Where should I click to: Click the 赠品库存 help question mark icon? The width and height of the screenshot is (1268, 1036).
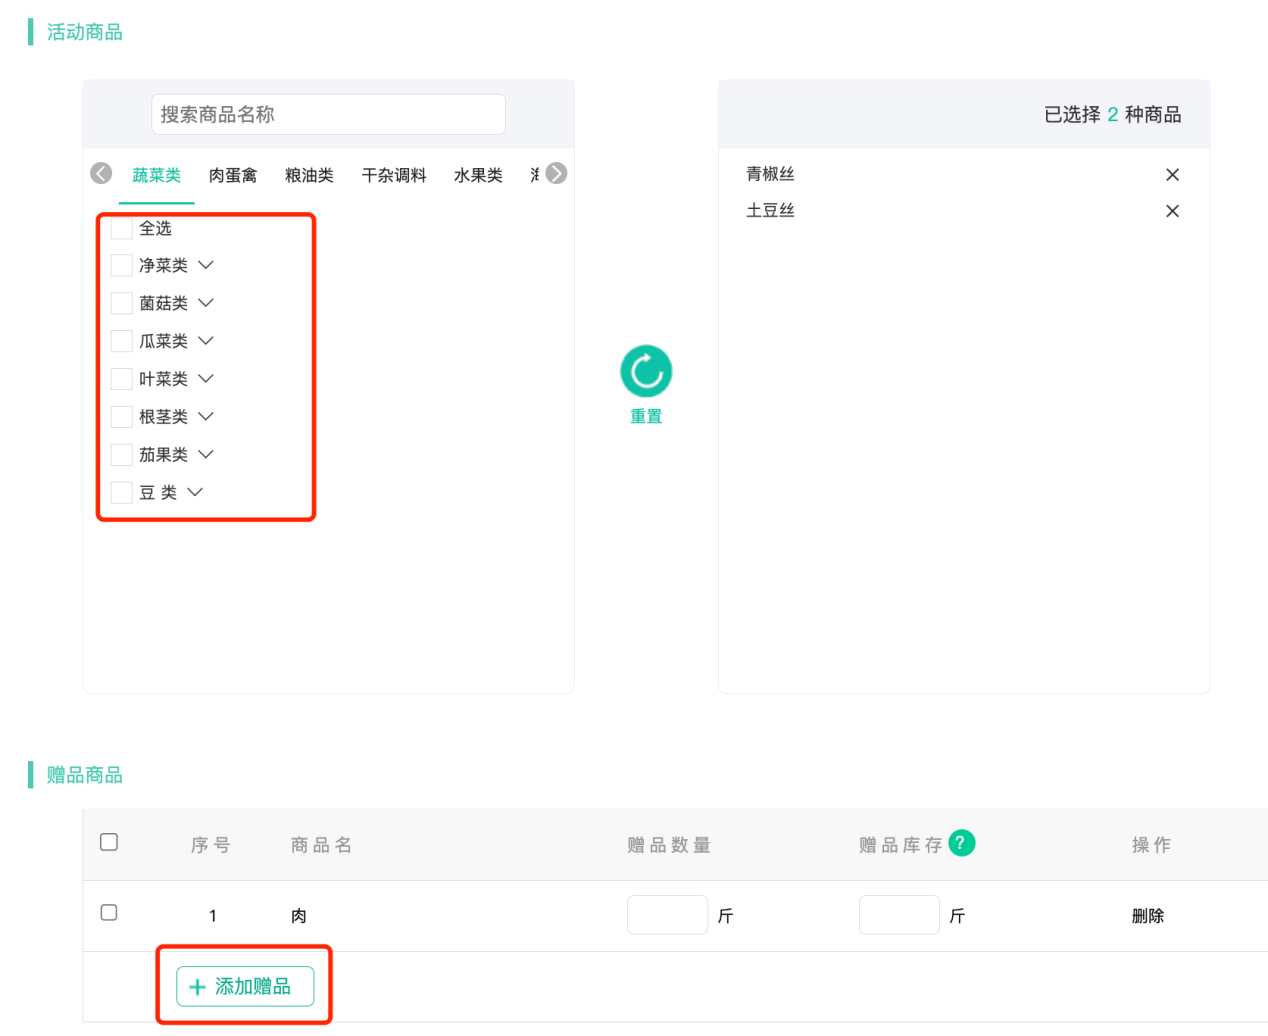(x=961, y=843)
